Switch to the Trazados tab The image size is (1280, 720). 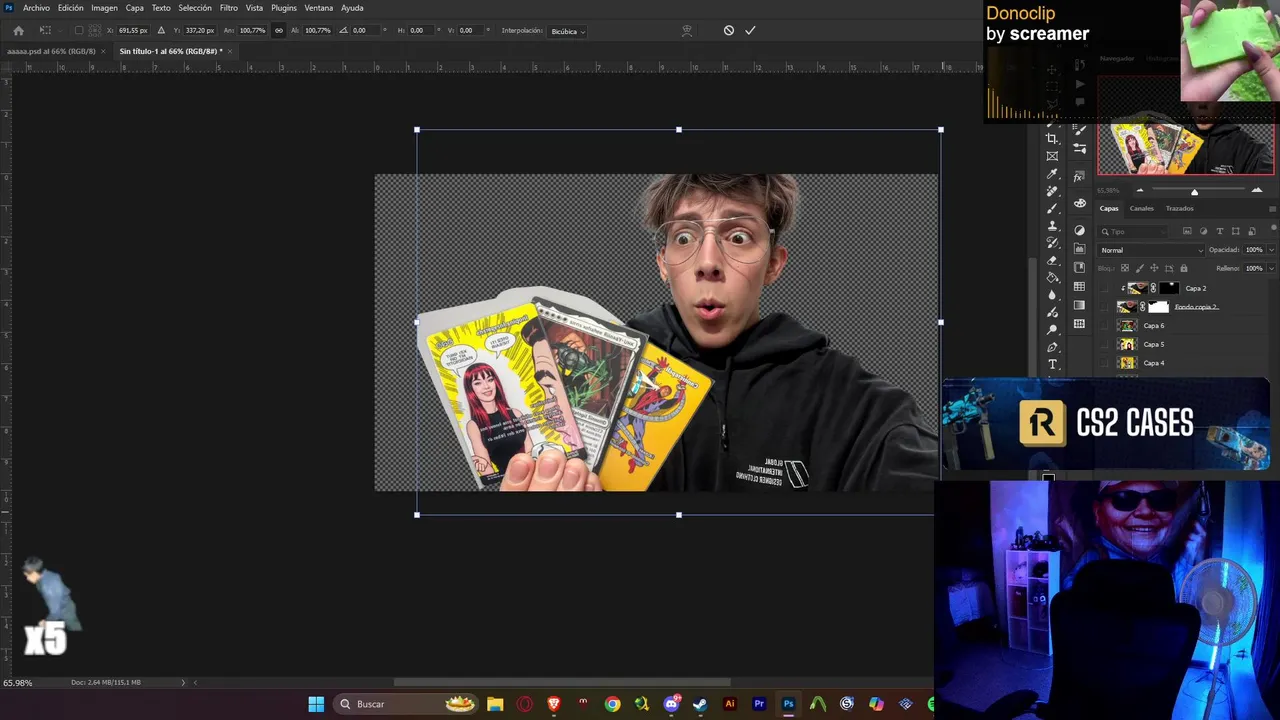click(1179, 209)
